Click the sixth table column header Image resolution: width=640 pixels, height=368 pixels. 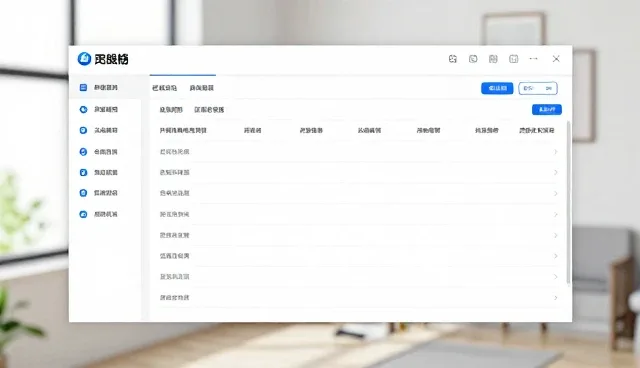[487, 131]
